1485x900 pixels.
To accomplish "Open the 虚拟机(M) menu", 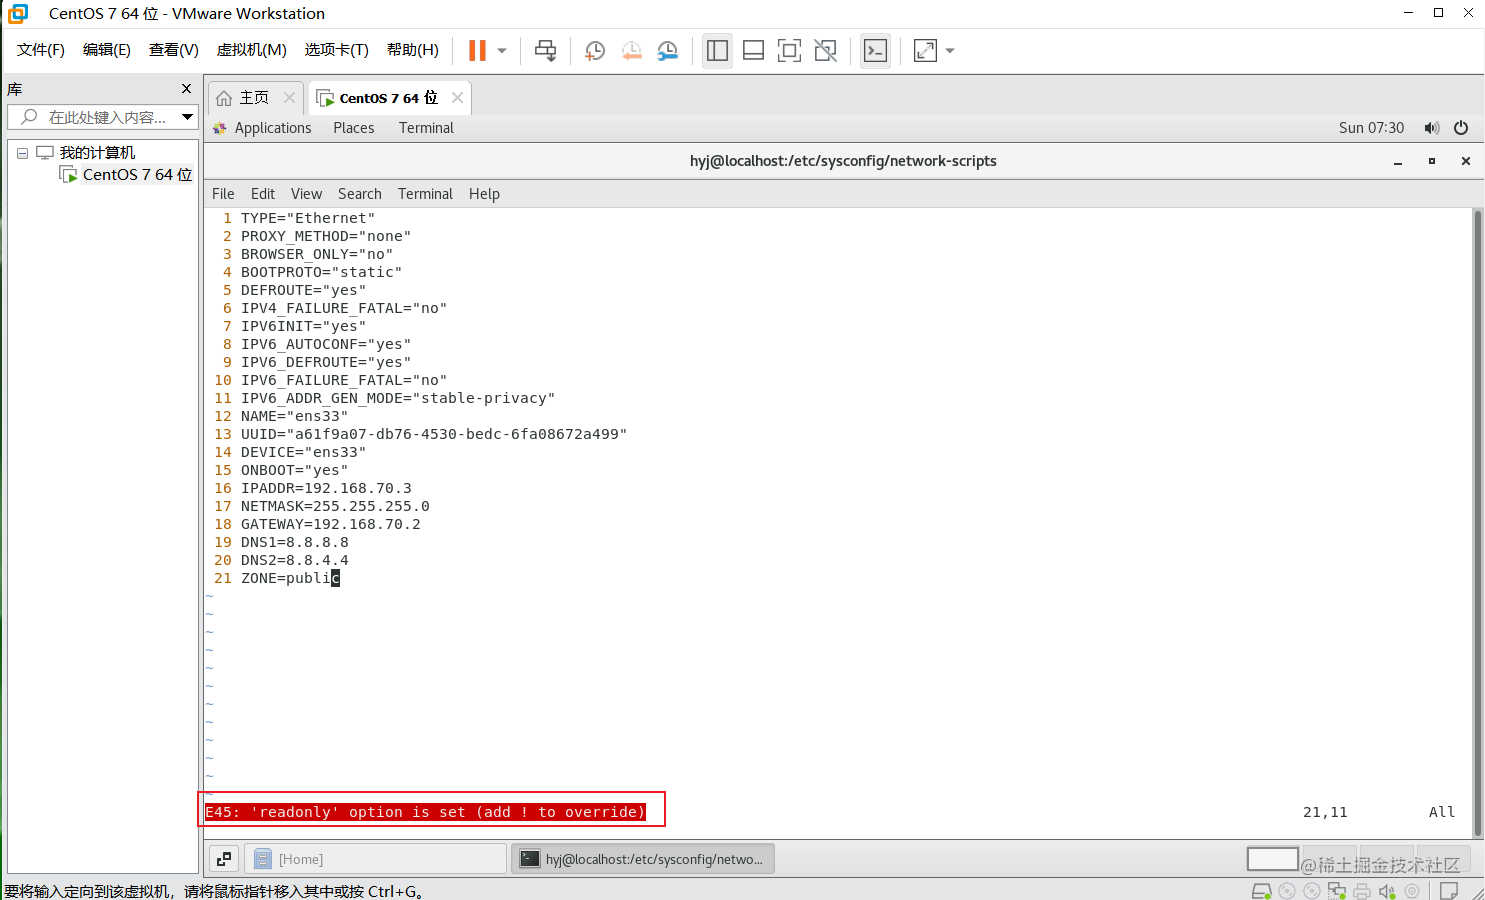I will point(251,50).
